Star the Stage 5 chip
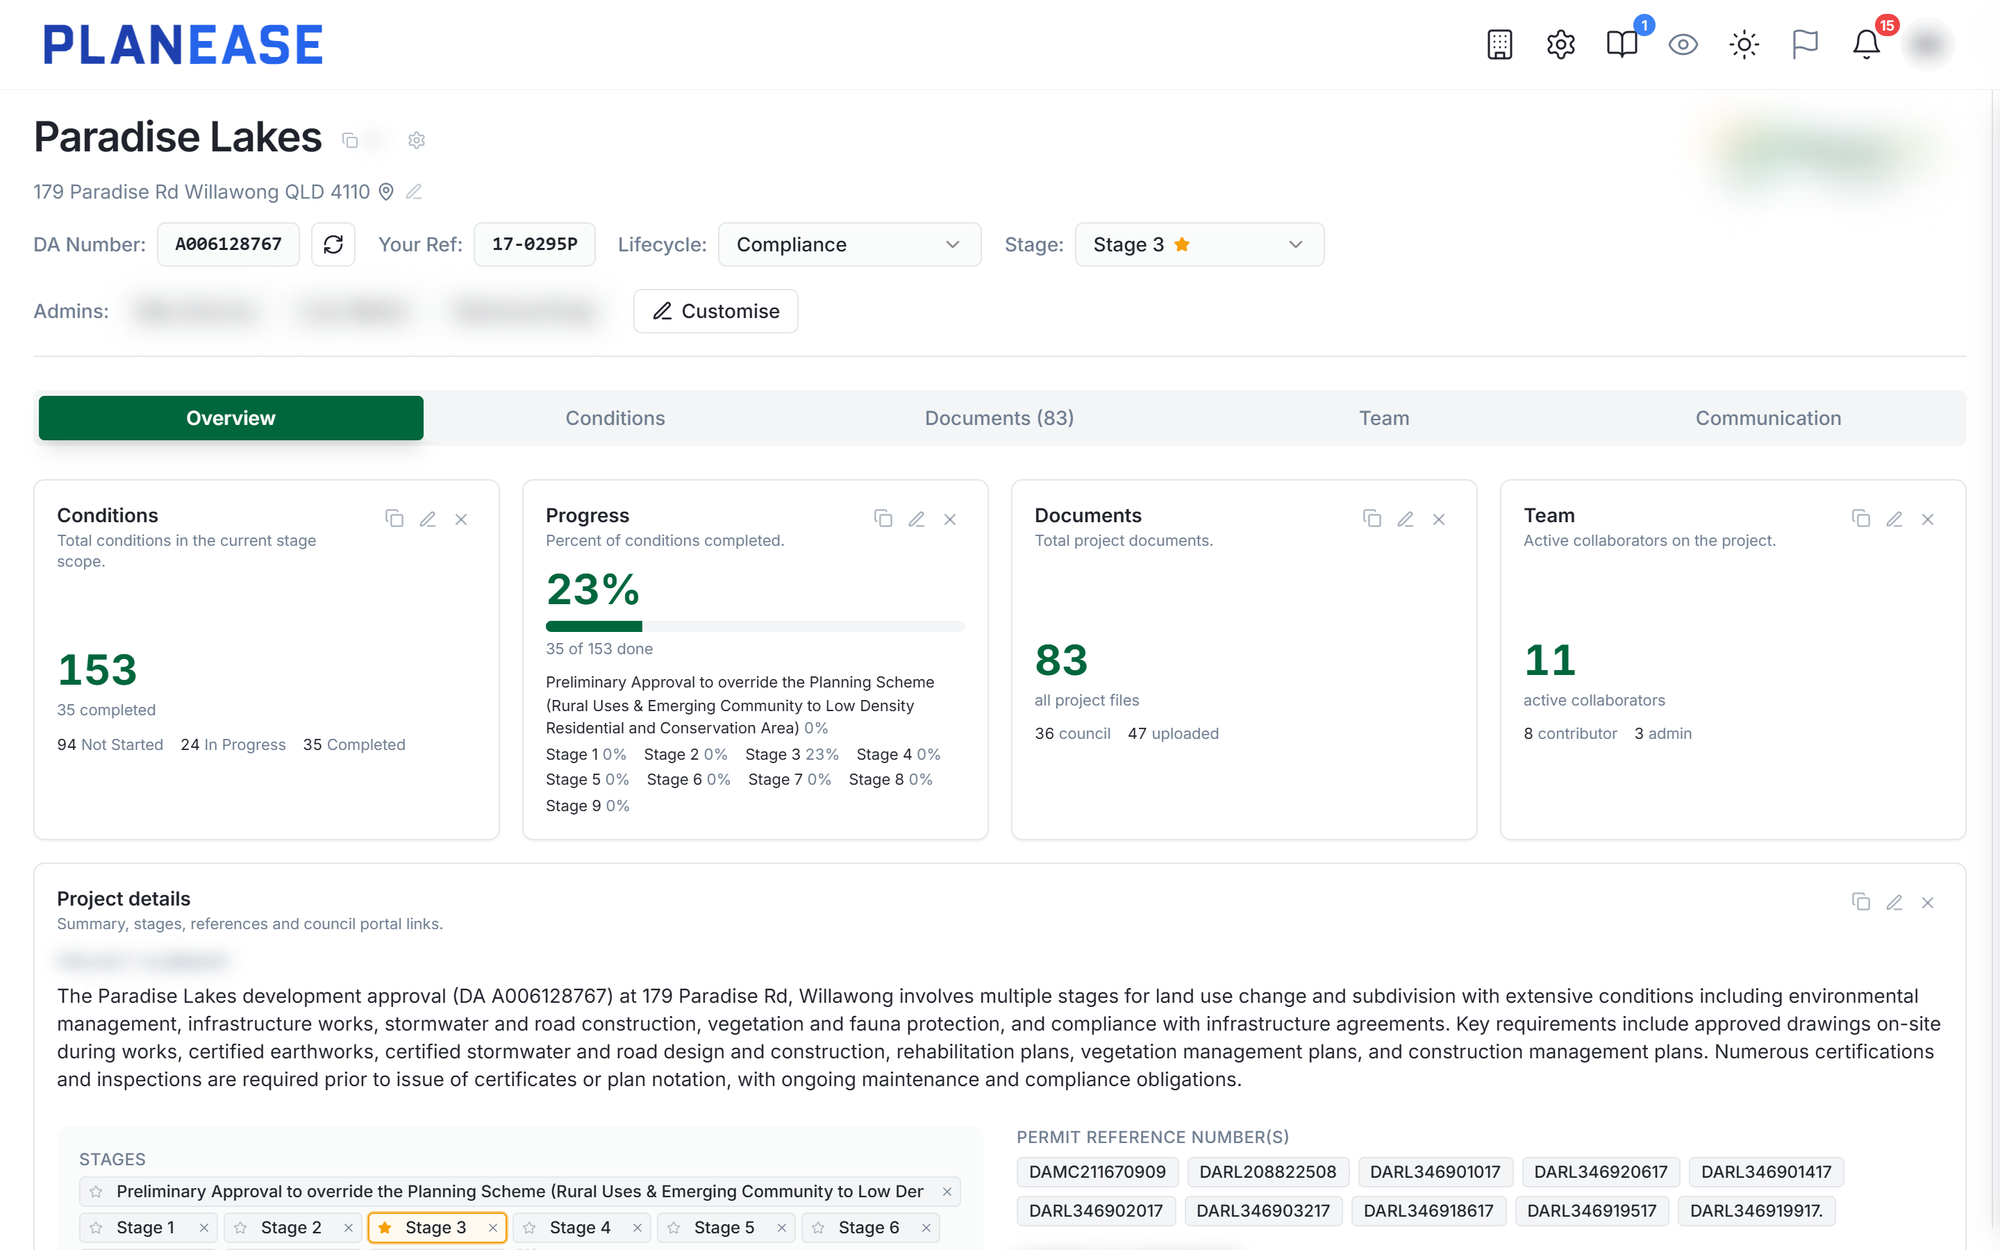2000x1250 pixels. pyautogui.click(x=674, y=1227)
